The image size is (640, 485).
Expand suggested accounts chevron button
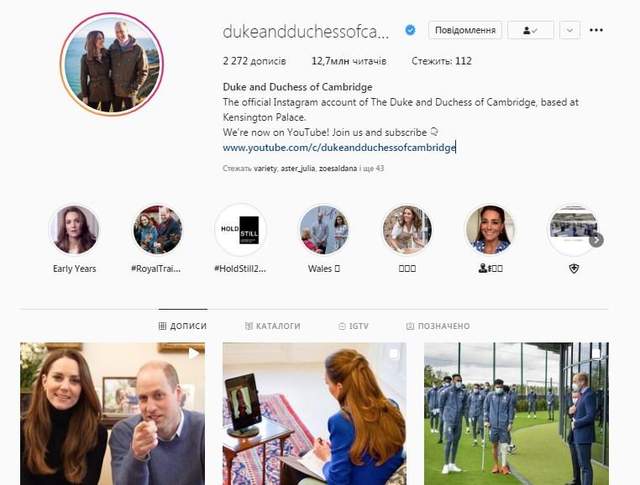click(570, 30)
